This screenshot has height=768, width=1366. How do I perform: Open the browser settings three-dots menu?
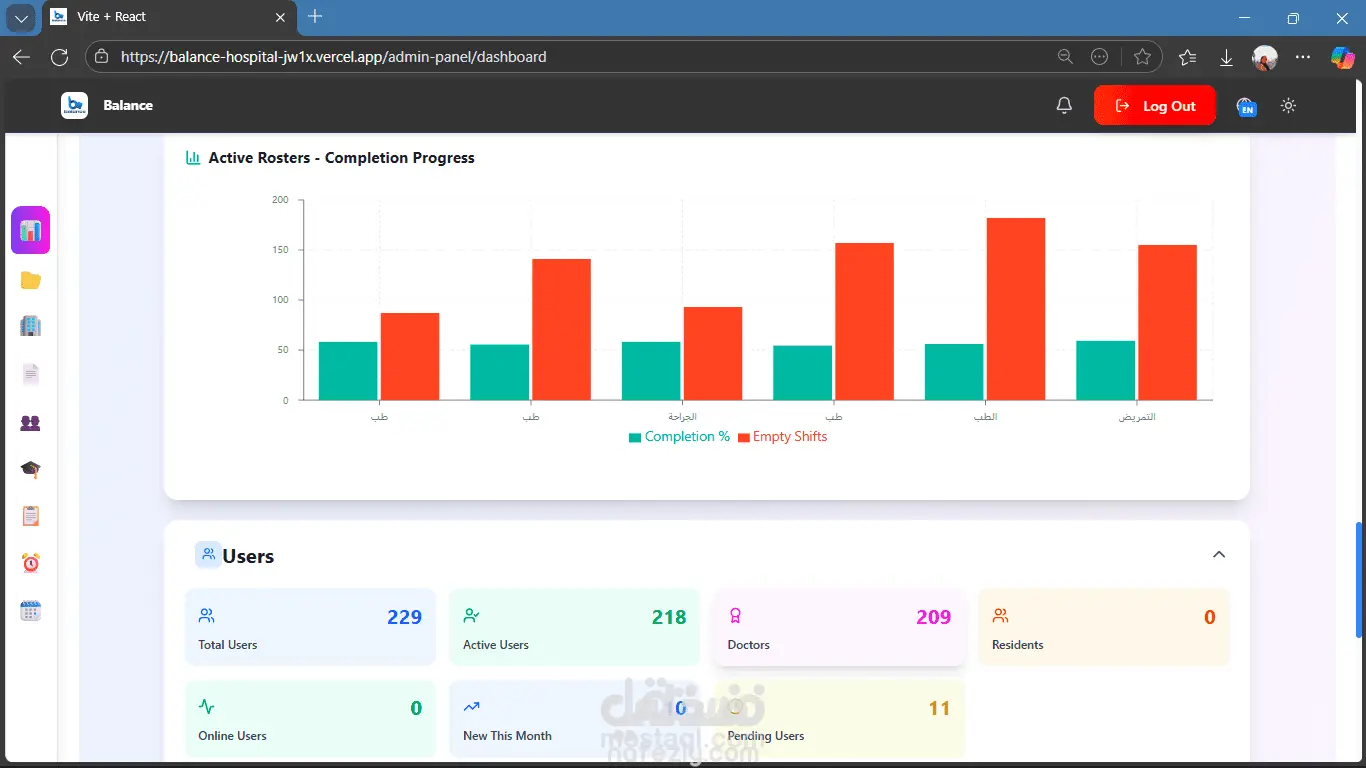click(x=1303, y=57)
